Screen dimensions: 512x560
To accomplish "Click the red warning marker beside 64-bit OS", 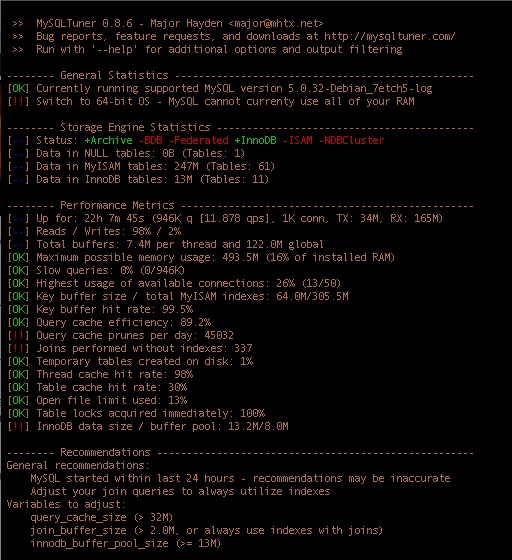I will (18, 101).
